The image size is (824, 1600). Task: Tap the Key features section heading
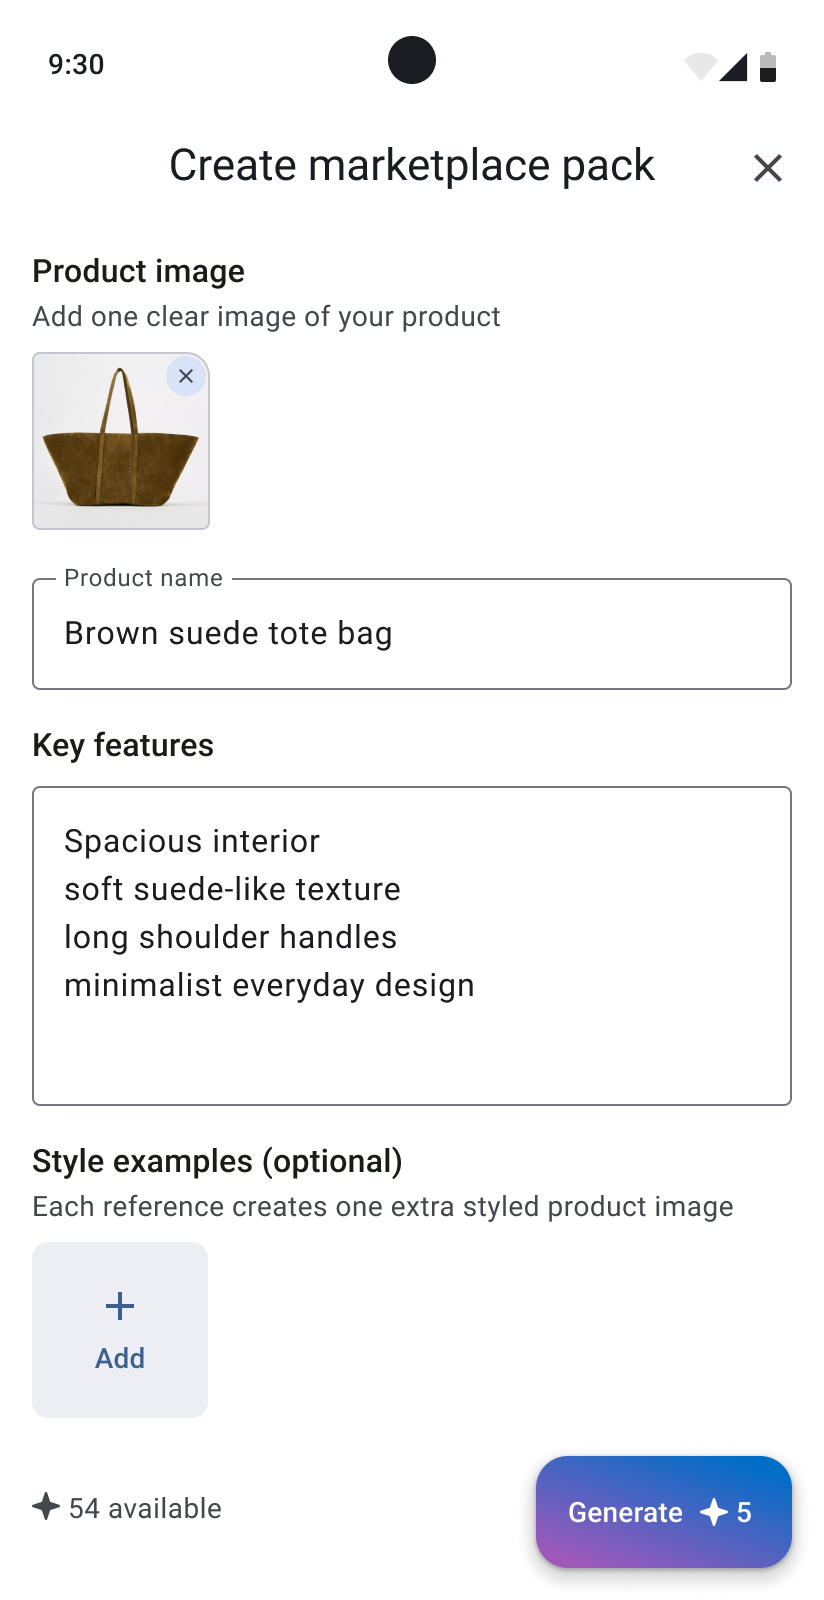click(x=123, y=746)
